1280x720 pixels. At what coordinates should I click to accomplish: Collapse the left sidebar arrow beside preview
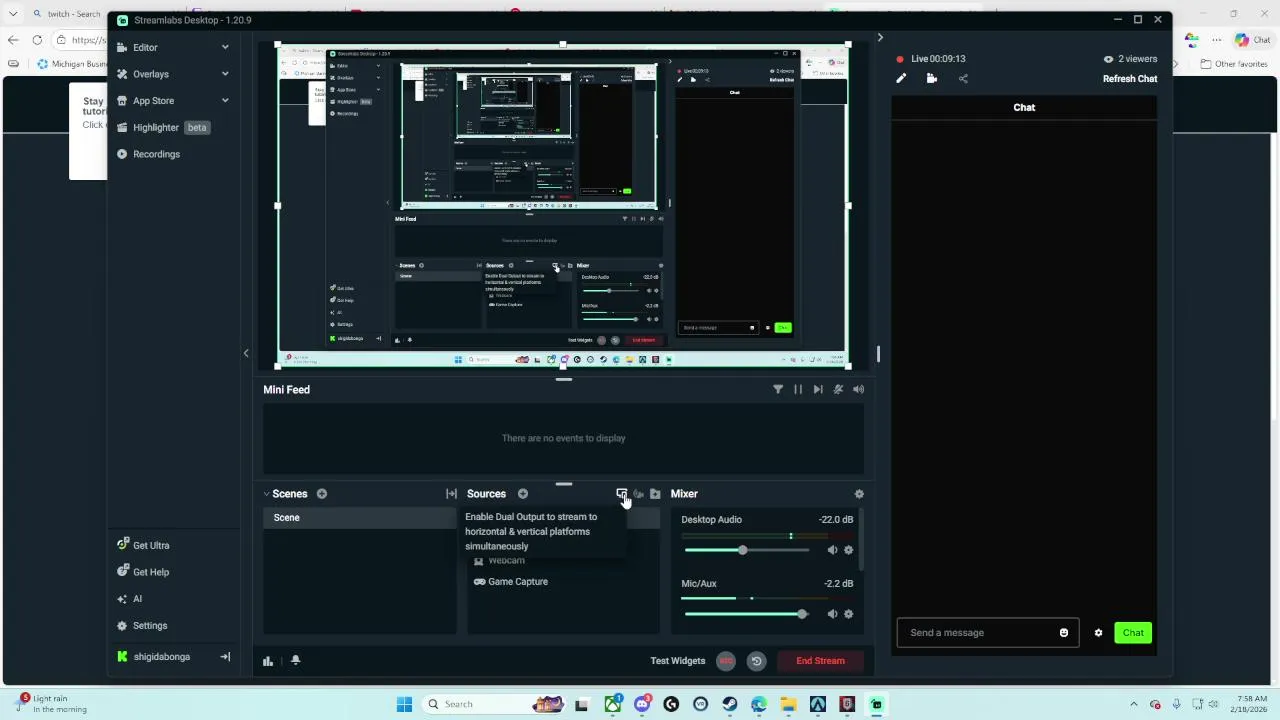(246, 353)
